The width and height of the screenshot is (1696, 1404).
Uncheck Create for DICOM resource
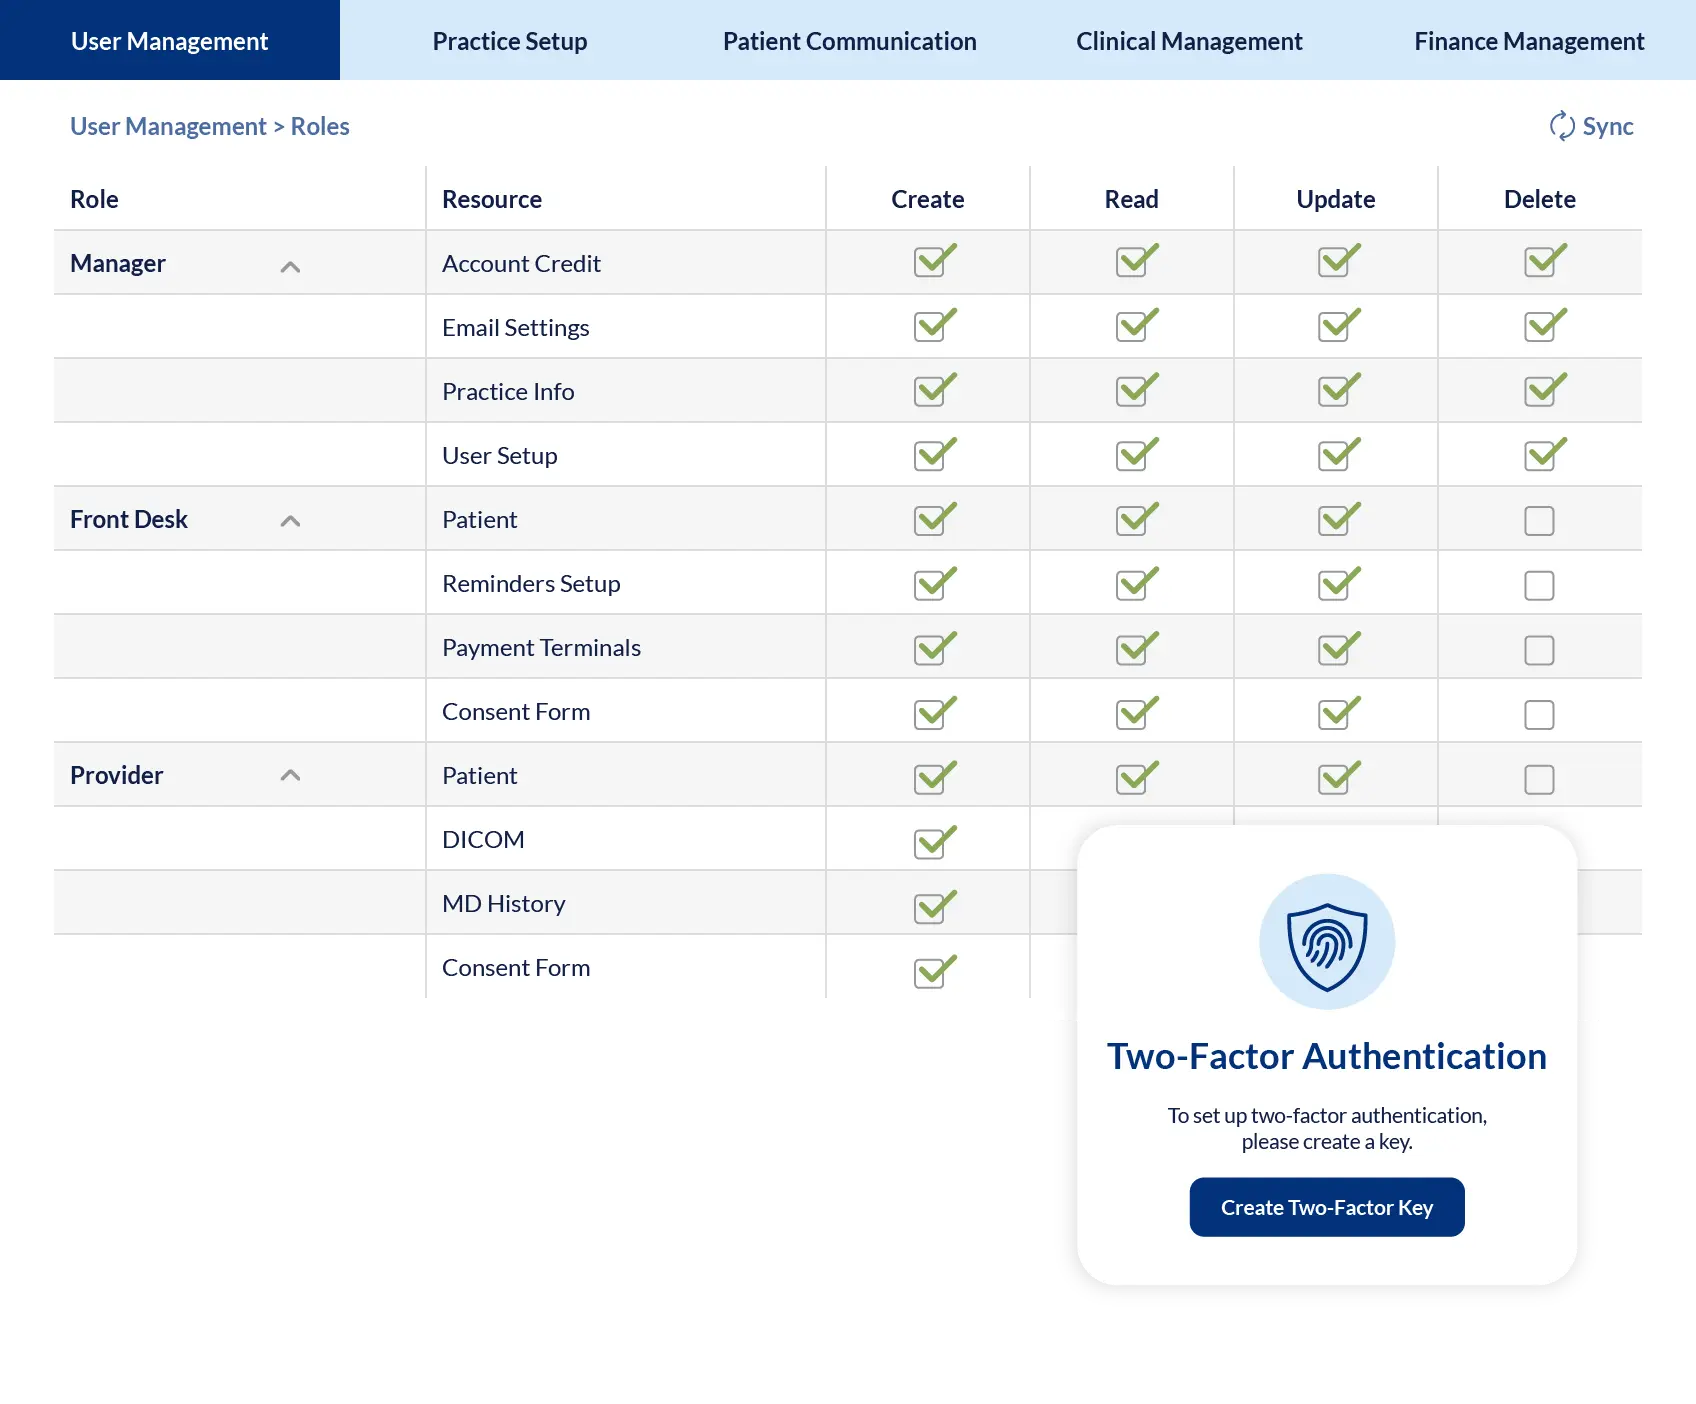[x=935, y=841]
